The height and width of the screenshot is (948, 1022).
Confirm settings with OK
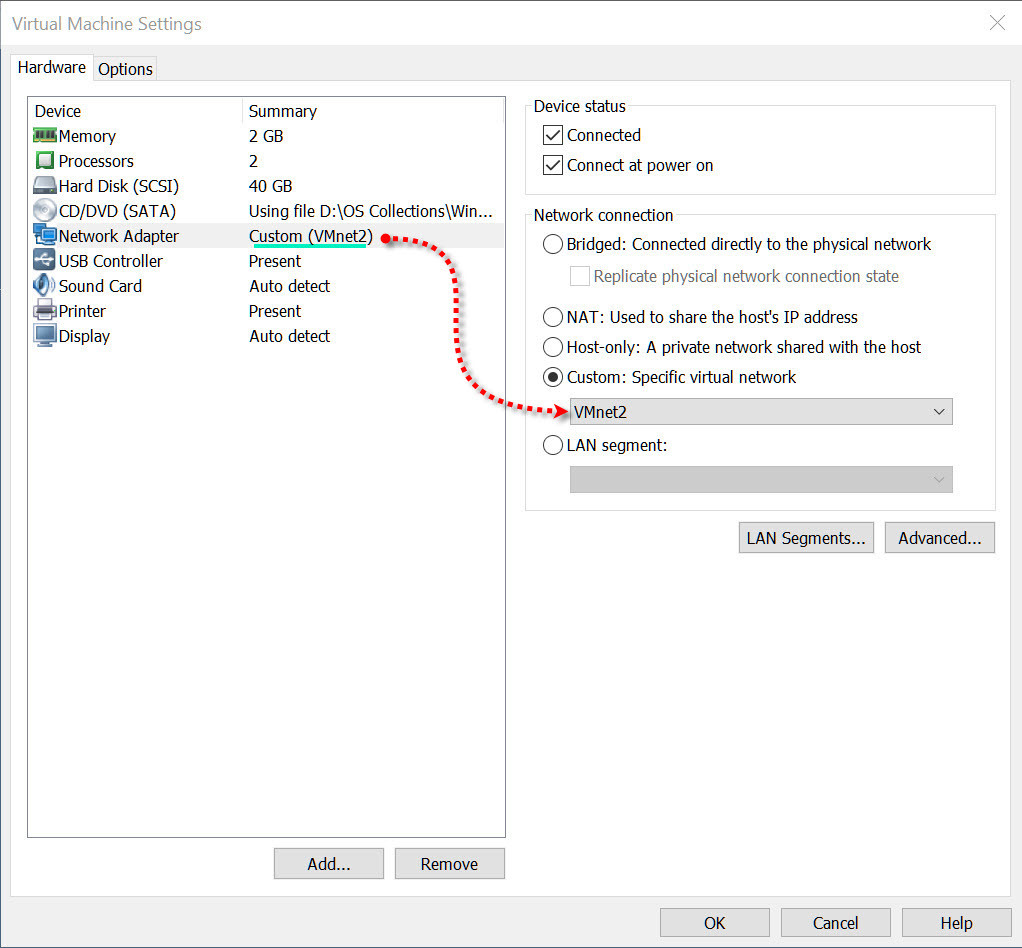click(x=714, y=923)
